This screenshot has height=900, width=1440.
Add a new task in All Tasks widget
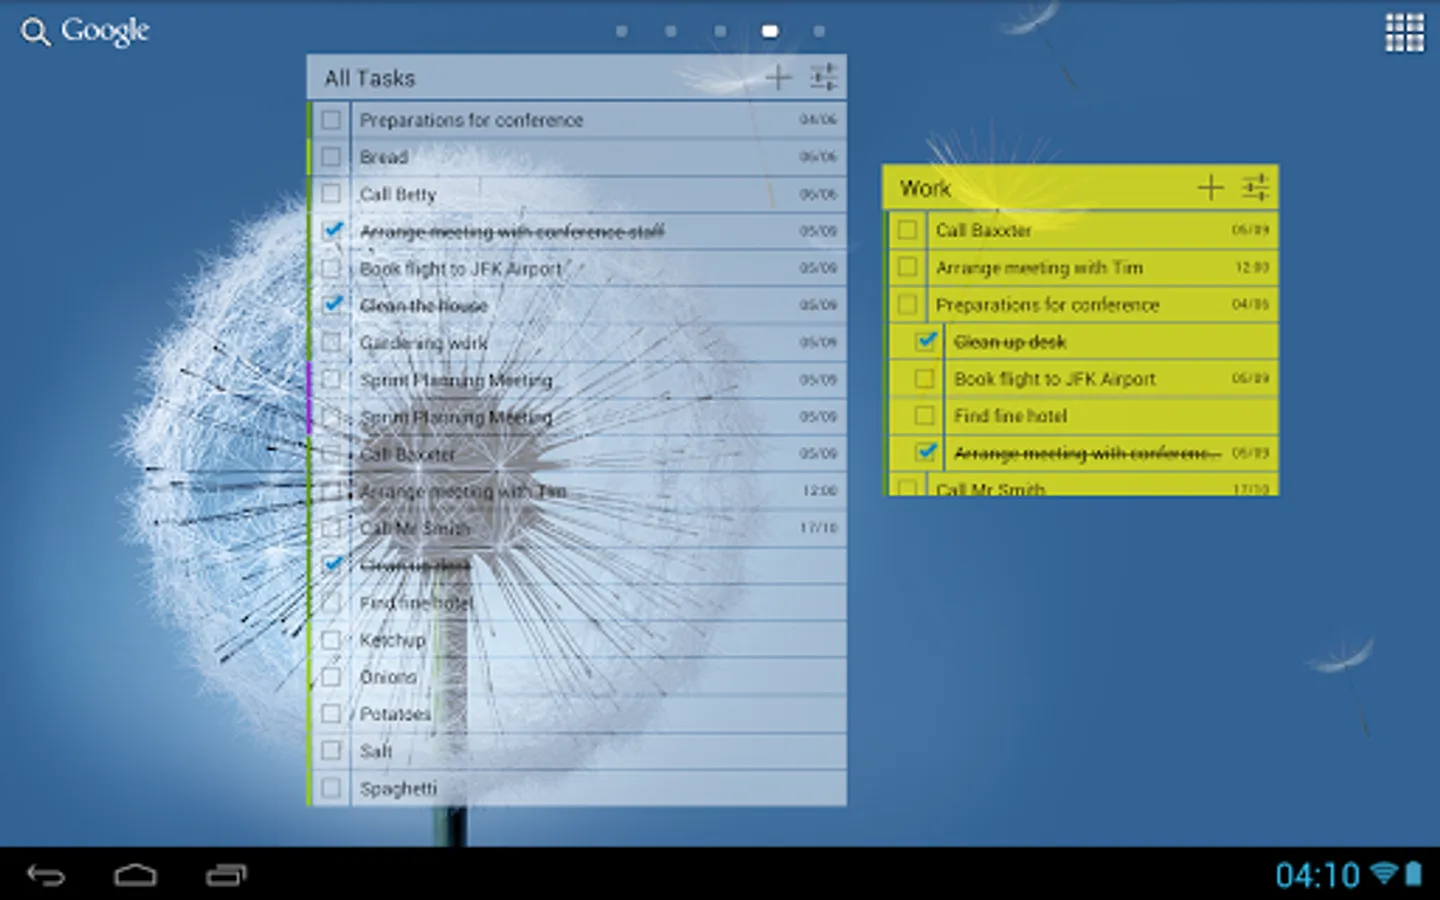(777, 77)
